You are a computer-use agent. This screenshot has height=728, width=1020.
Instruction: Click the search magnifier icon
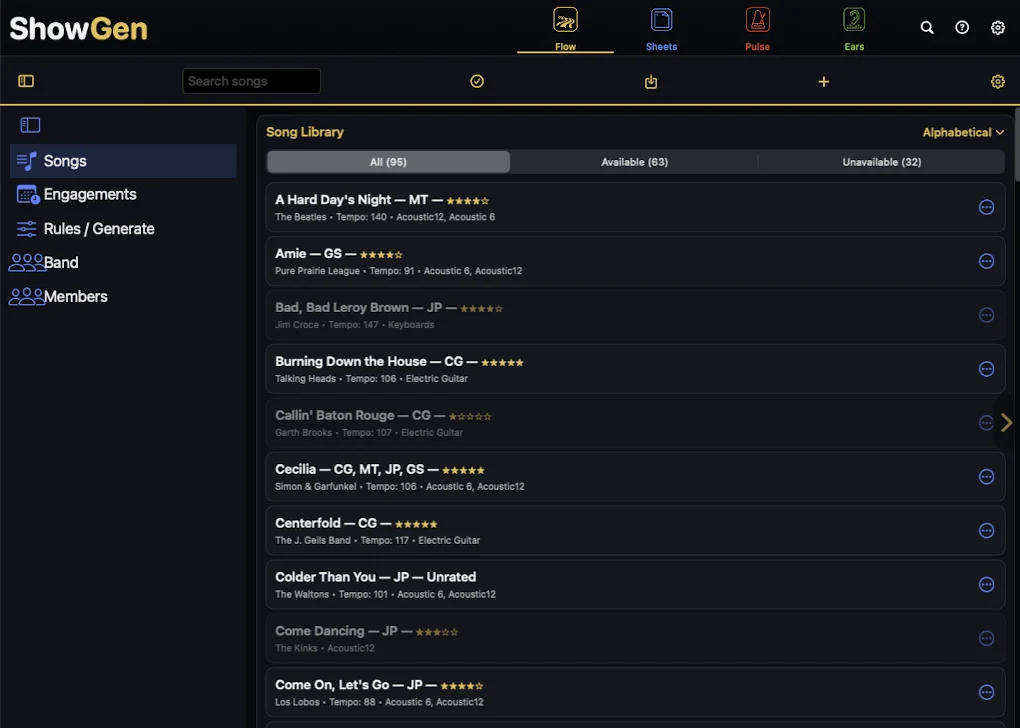927,27
